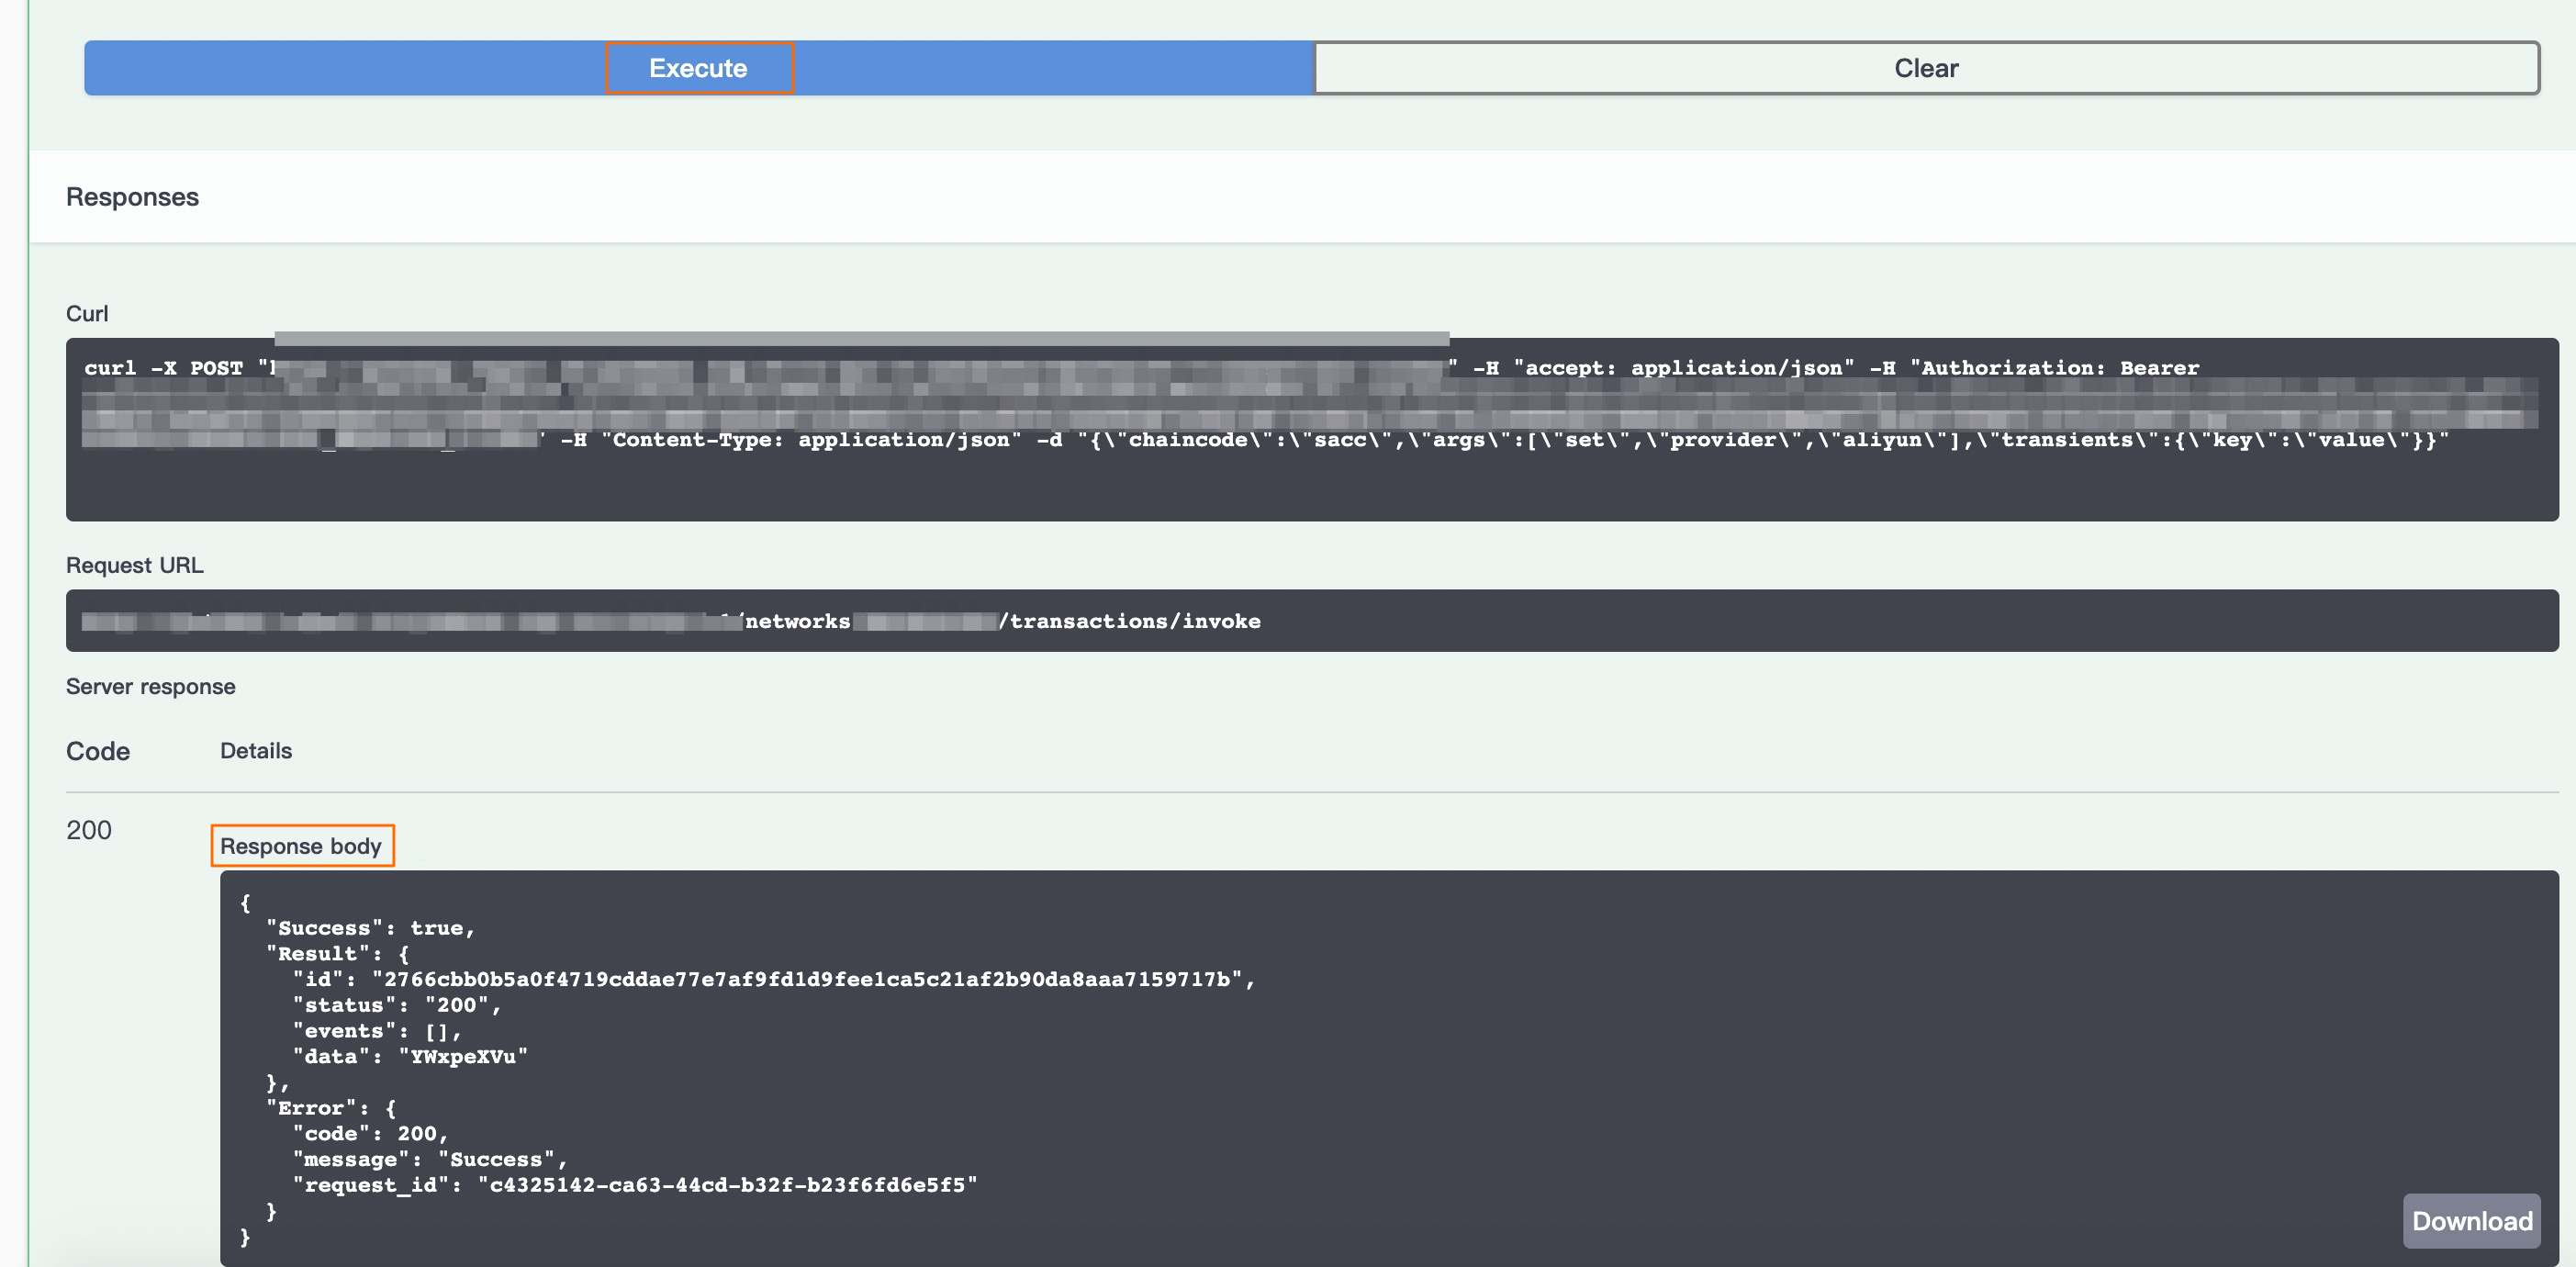The width and height of the screenshot is (2576, 1267).
Task: Click the Response body label
Action: tap(301, 846)
